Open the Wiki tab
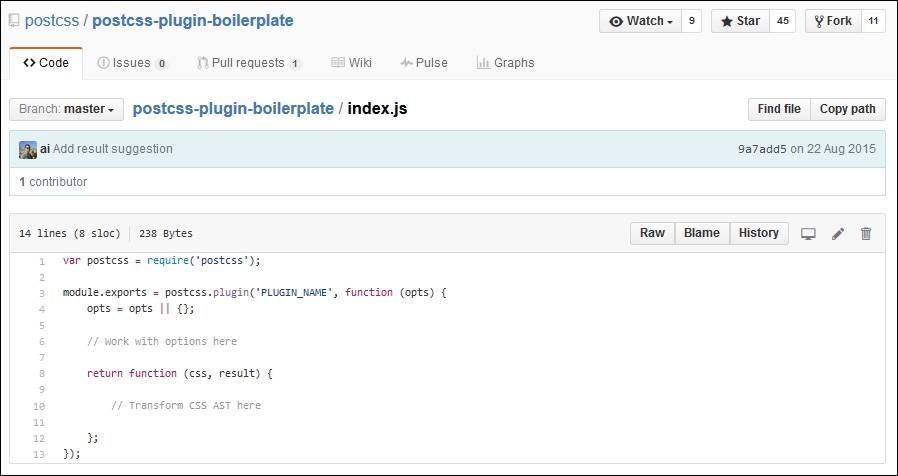898x476 pixels. point(352,63)
